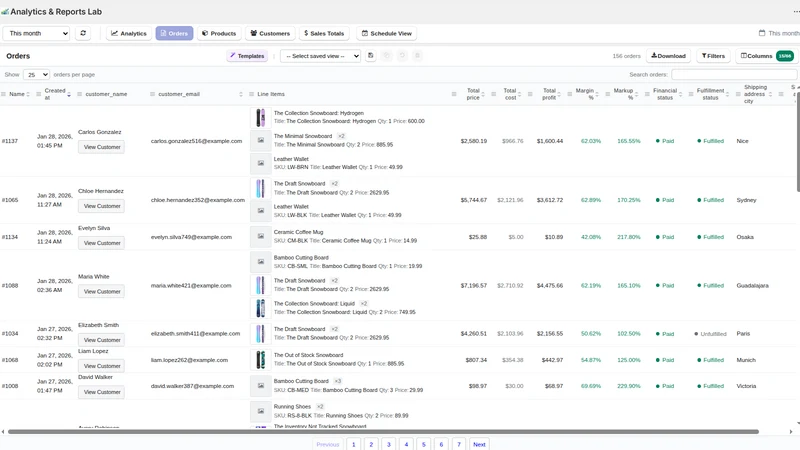The width and height of the screenshot is (800, 450).
Task: Switch to the Sales Totals tab
Action: point(324,33)
